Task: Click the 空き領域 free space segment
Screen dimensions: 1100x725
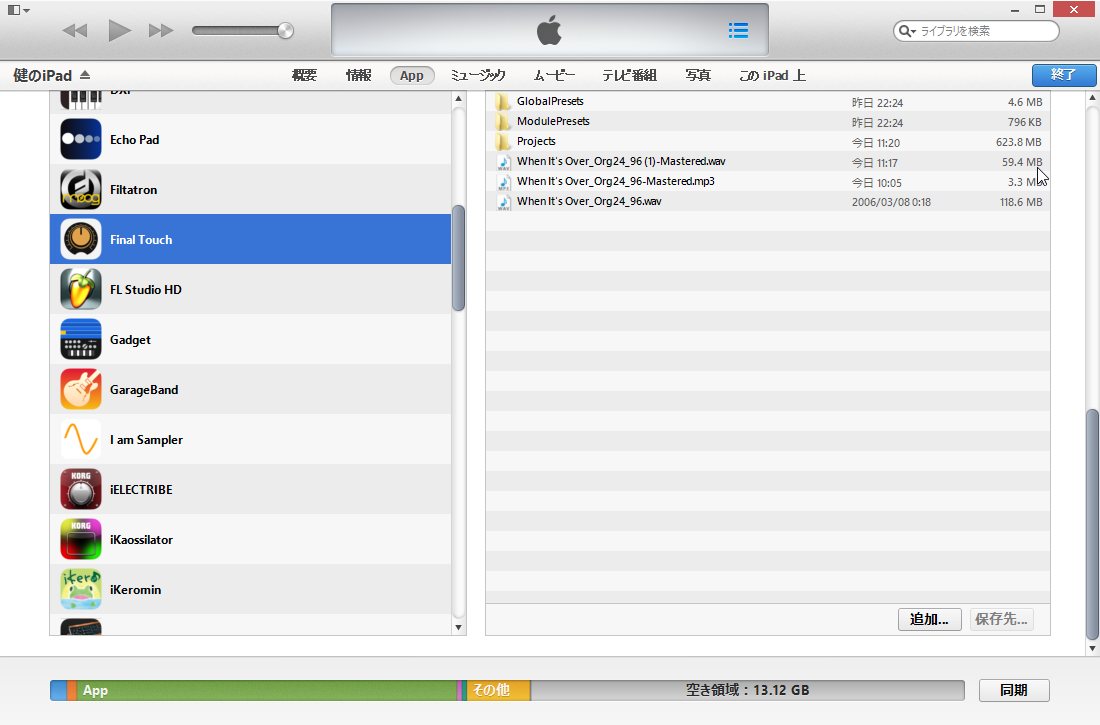Action: pyautogui.click(x=747, y=690)
